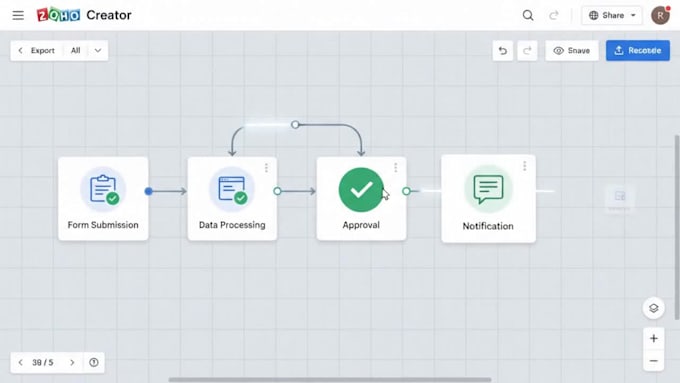680x383 pixels.
Task: Open Notification node options menu
Action: pos(525,166)
